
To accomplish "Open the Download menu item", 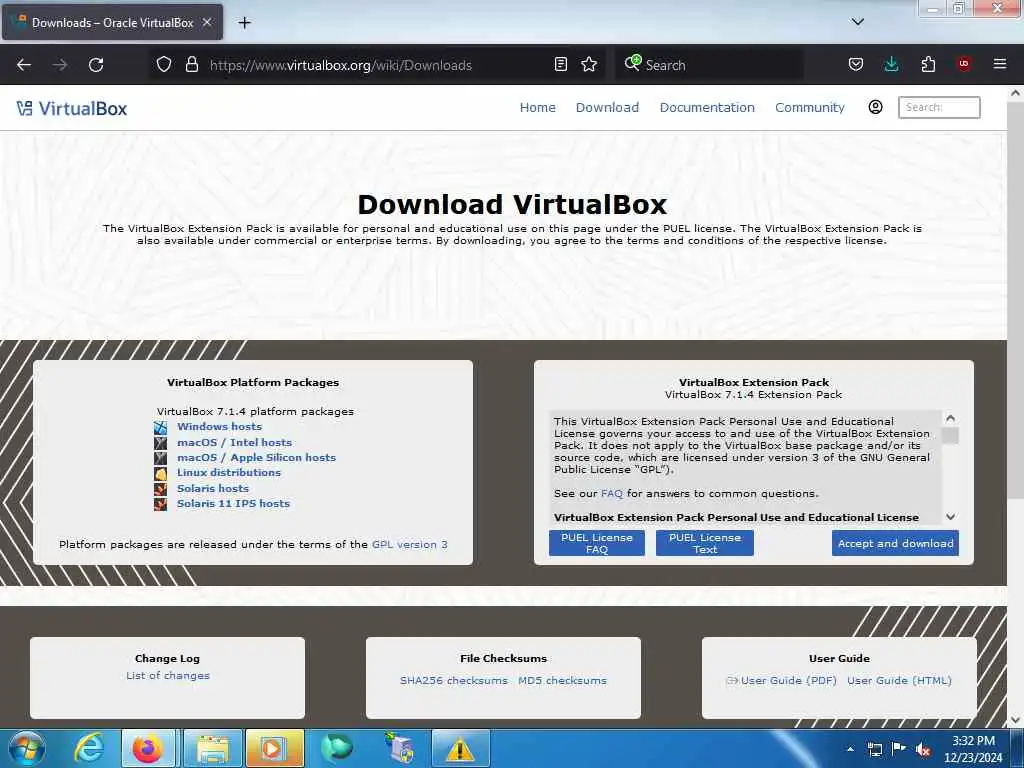I will click(x=607, y=107).
